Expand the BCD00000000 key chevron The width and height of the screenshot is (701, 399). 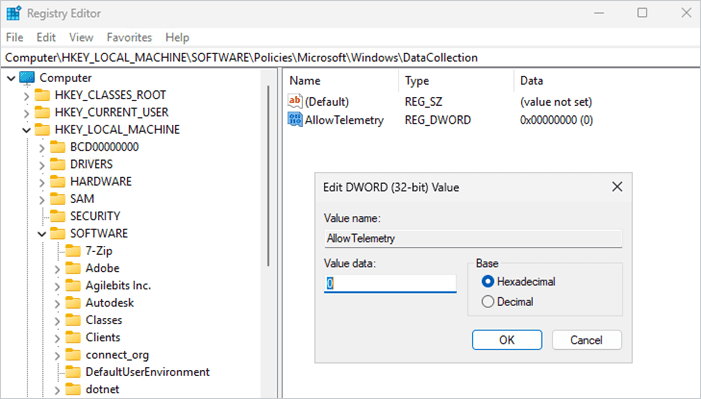point(42,148)
